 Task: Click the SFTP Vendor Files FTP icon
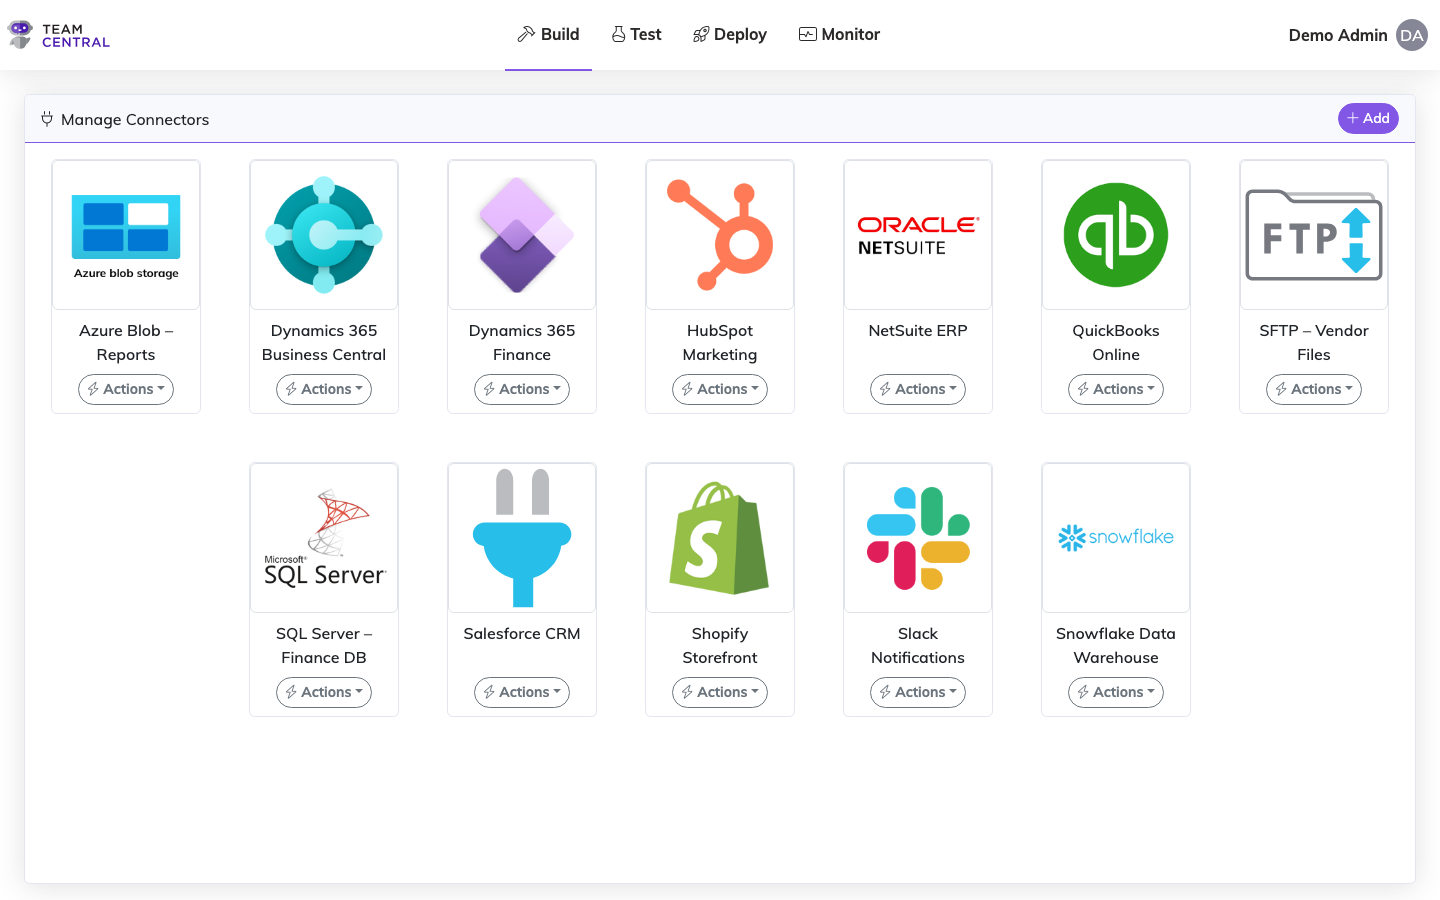coord(1314,235)
